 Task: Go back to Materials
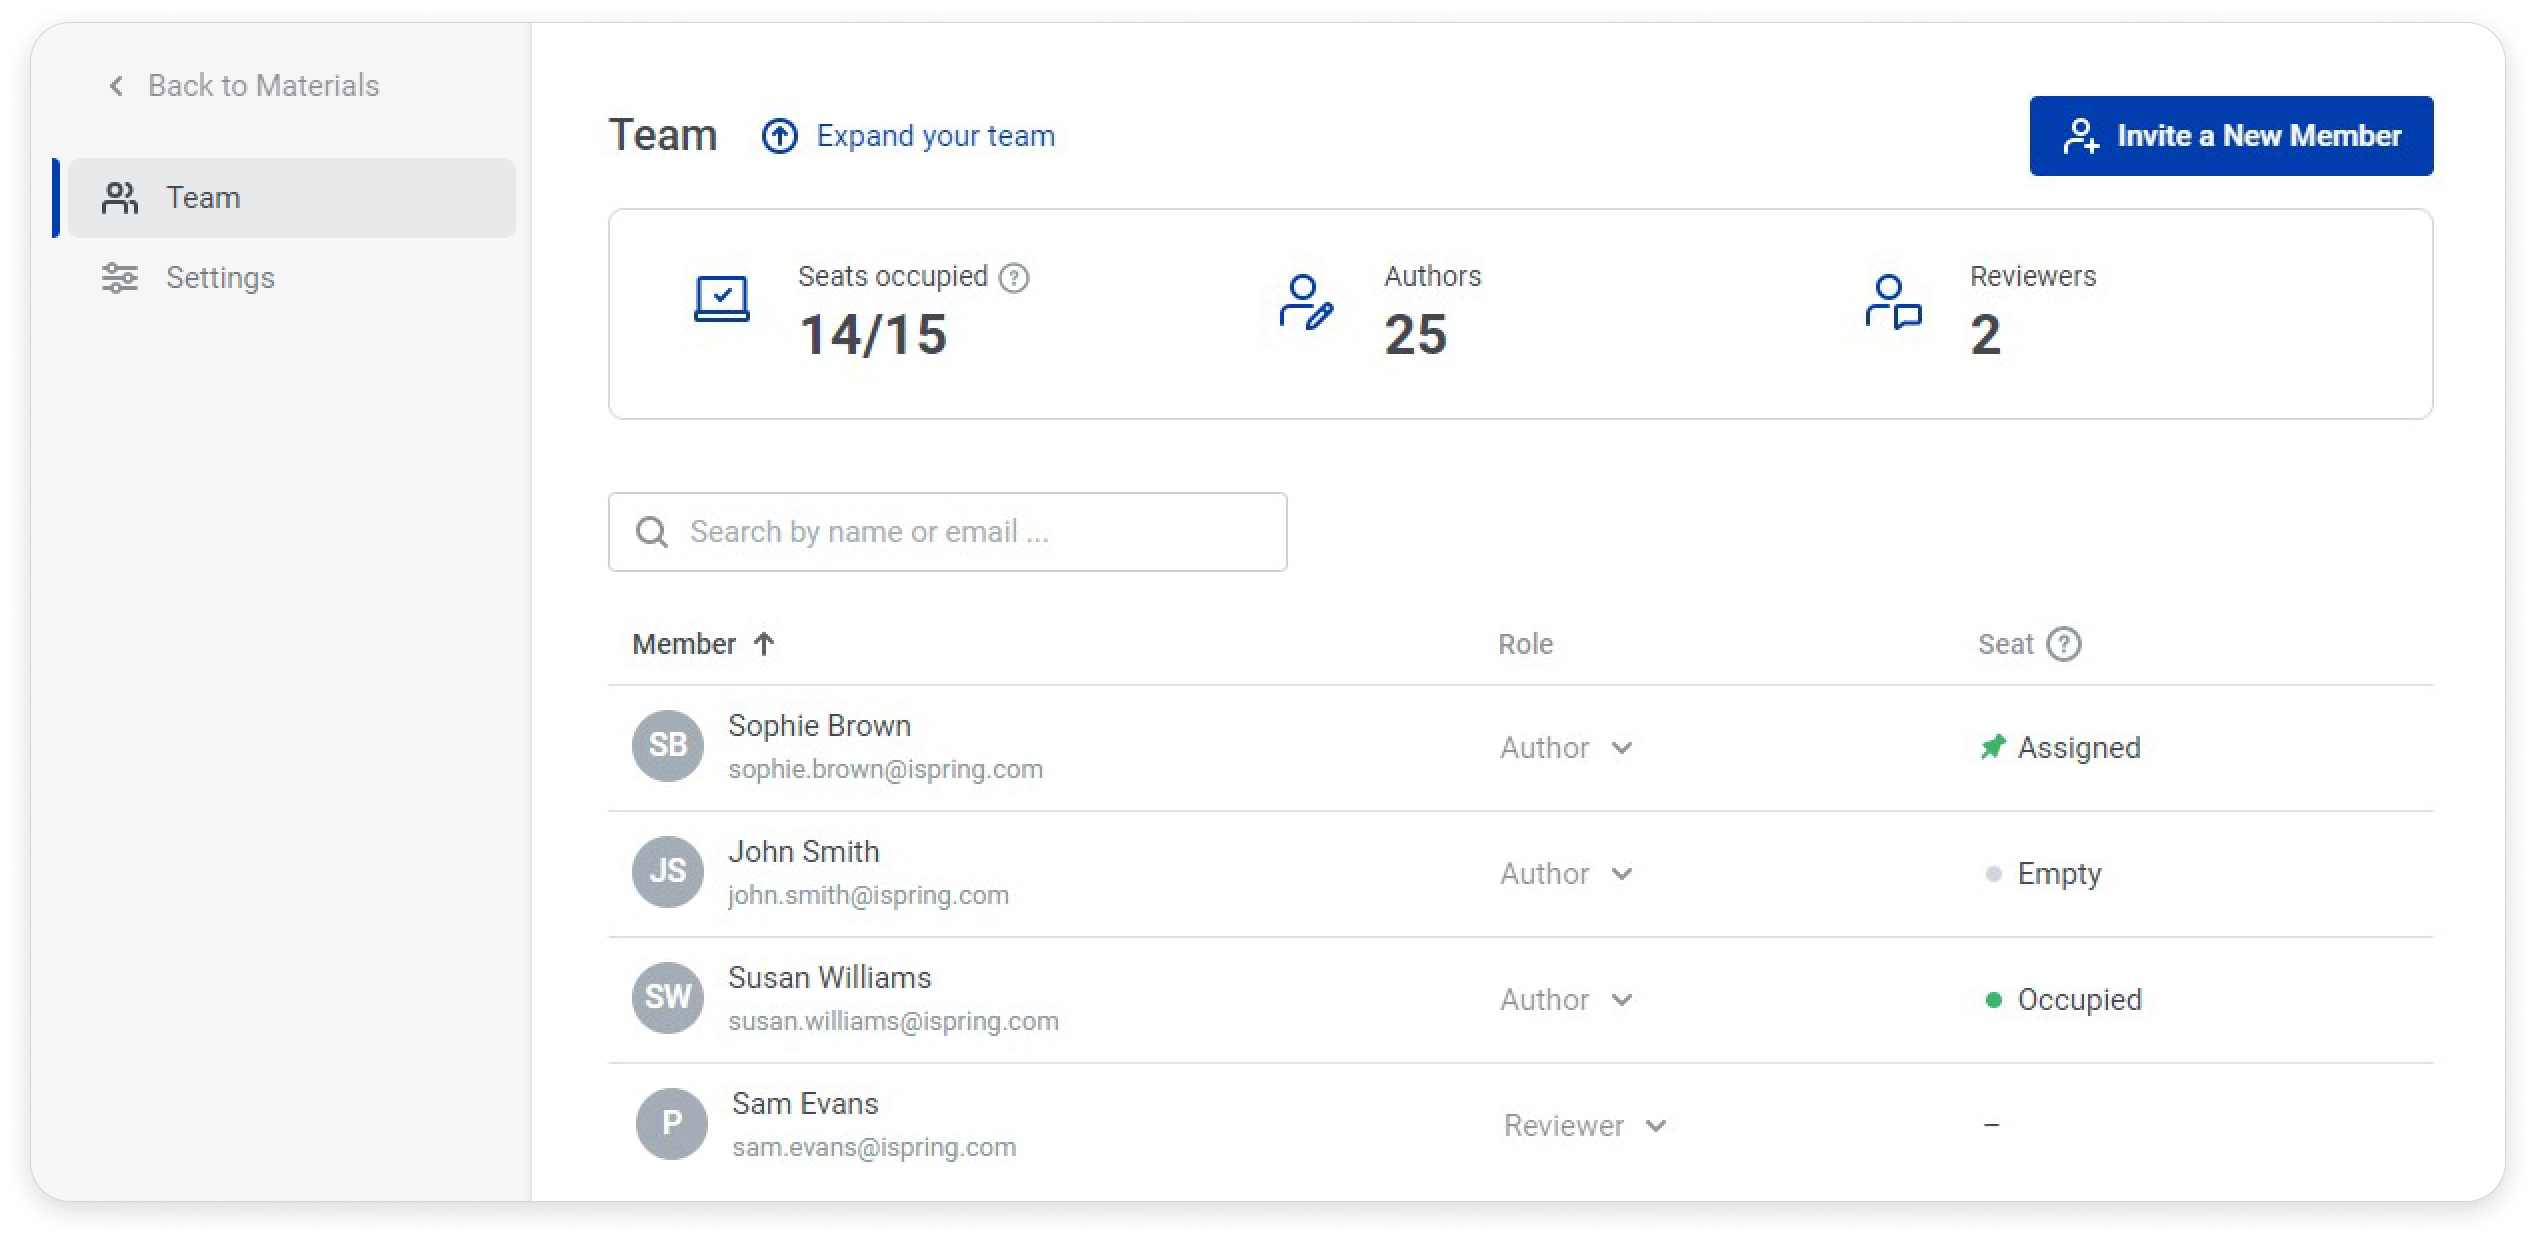[x=243, y=86]
